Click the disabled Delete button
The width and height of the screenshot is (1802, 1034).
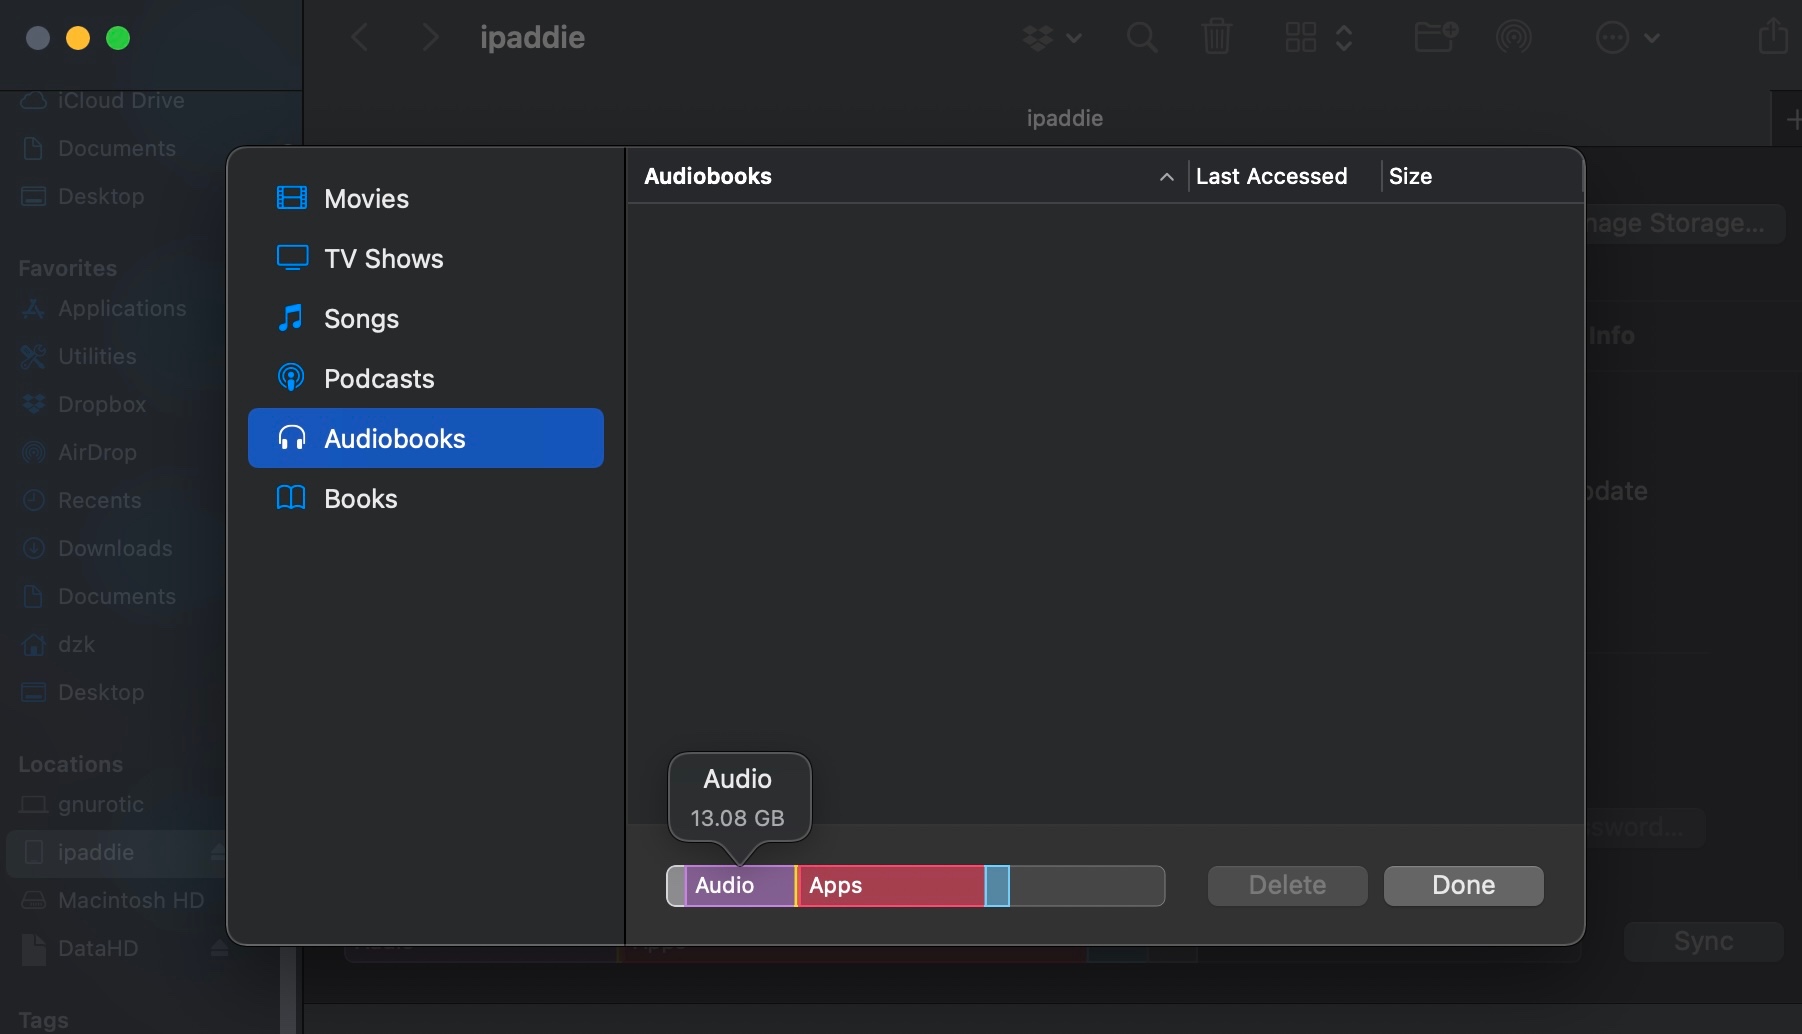(1288, 885)
